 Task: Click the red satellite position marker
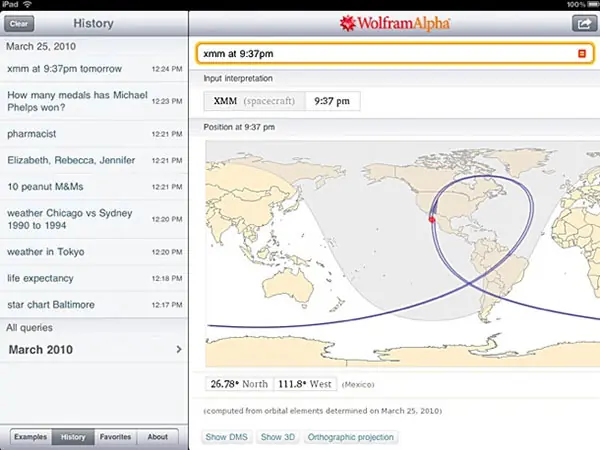tap(432, 219)
